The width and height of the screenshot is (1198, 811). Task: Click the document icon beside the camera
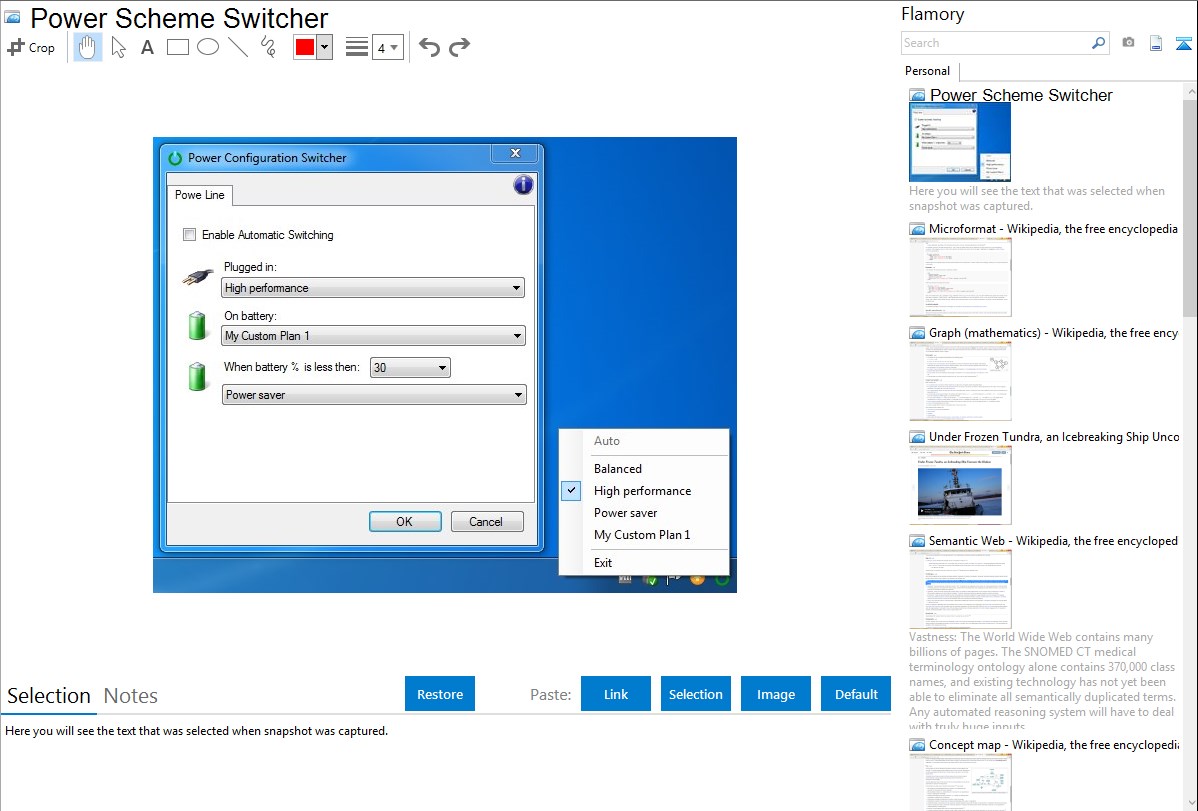pos(1156,43)
